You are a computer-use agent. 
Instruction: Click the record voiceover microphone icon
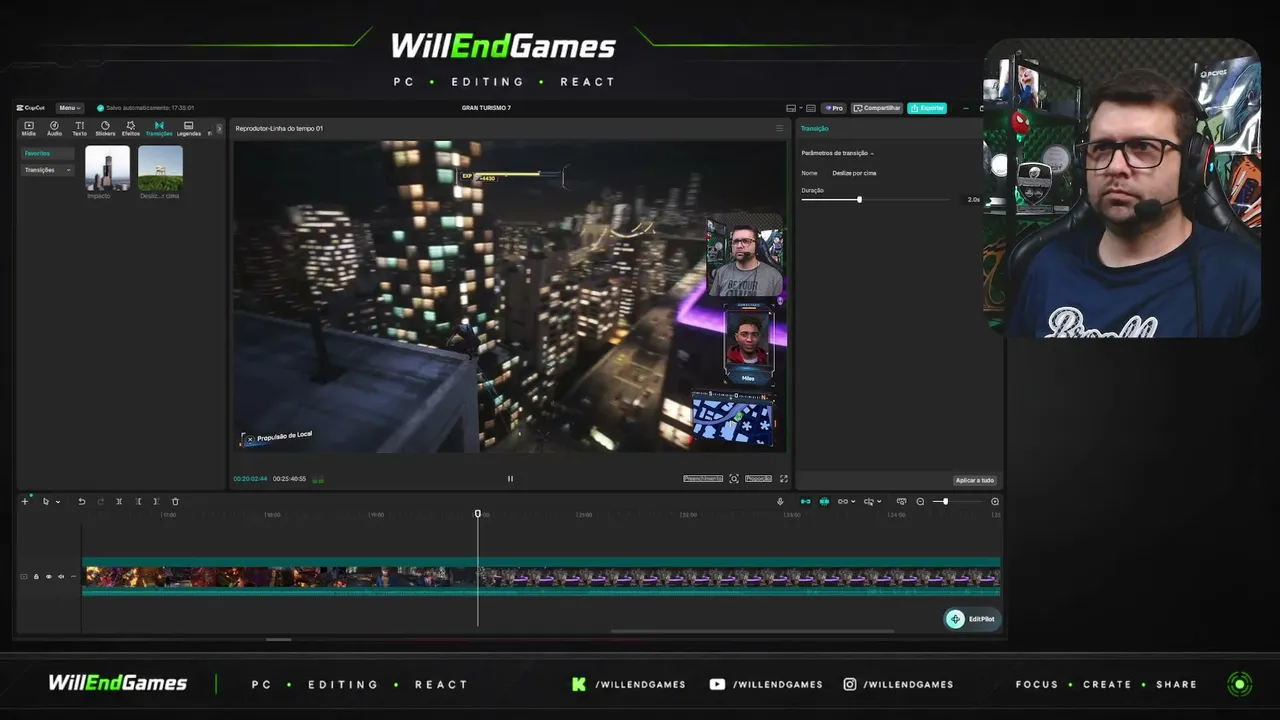click(x=780, y=501)
